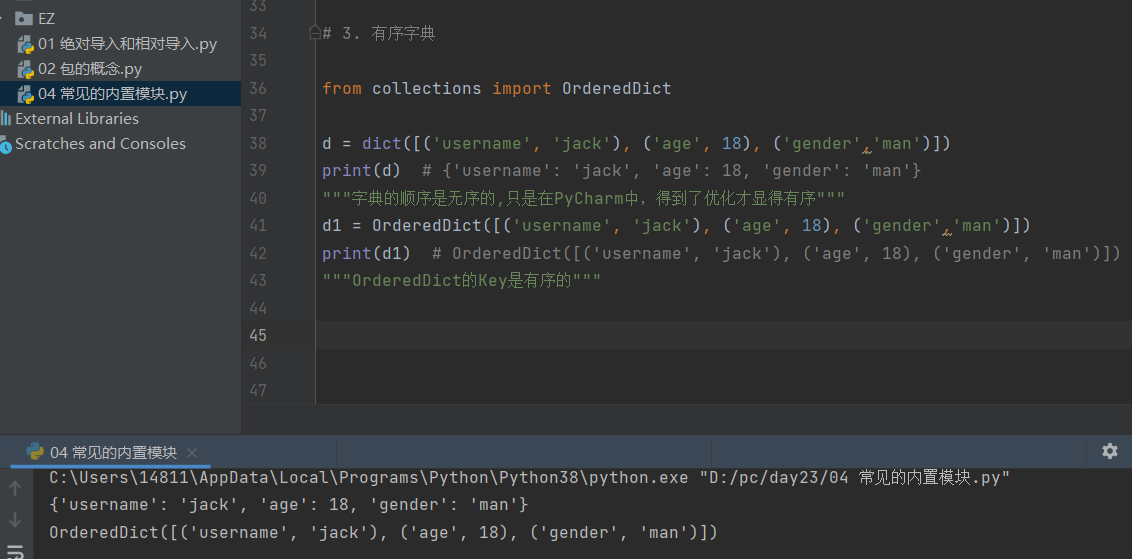Click line number 36 in the gutter

258,89
